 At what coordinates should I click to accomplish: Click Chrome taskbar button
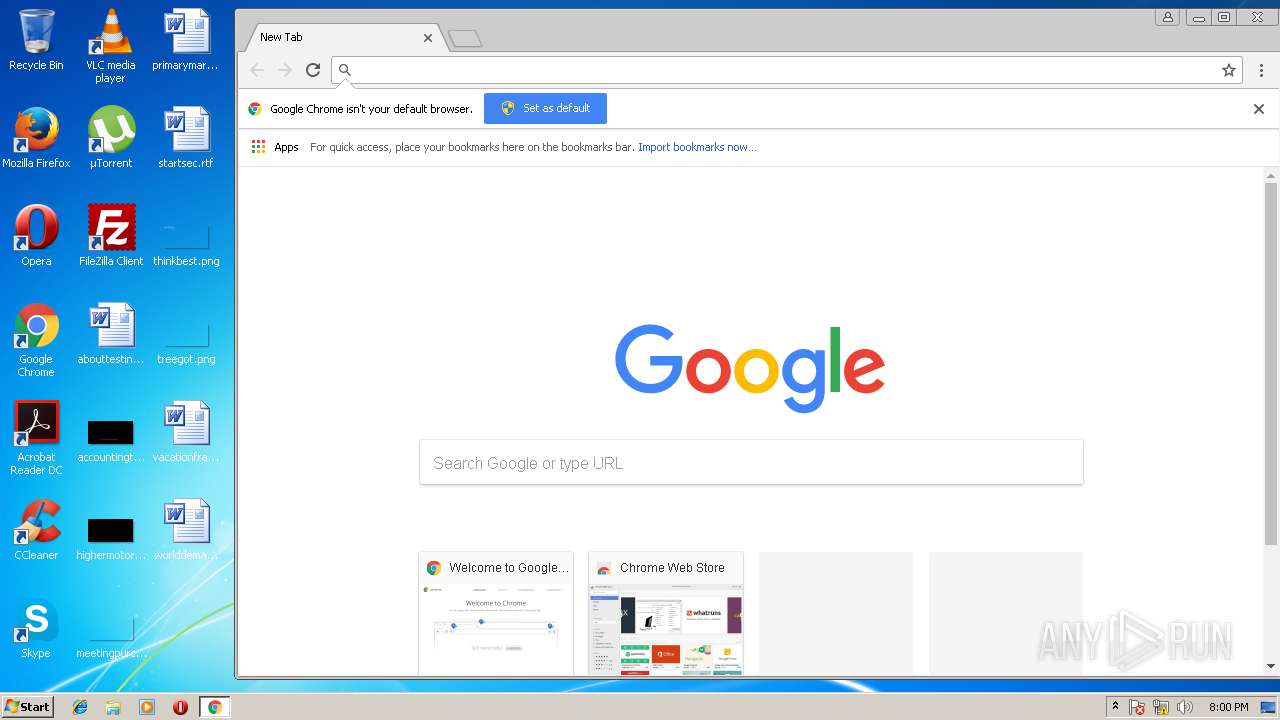[214, 707]
